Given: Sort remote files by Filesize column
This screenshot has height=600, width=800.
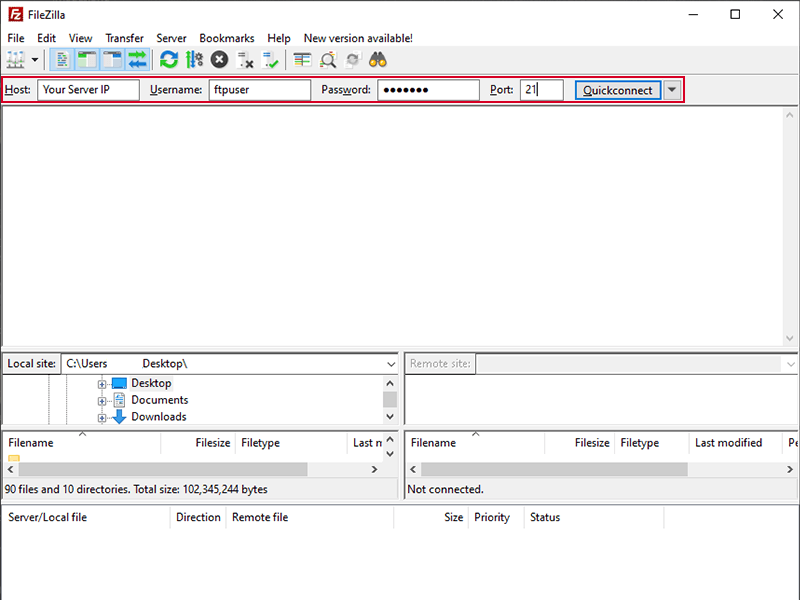Looking at the screenshot, I should click(580, 443).
